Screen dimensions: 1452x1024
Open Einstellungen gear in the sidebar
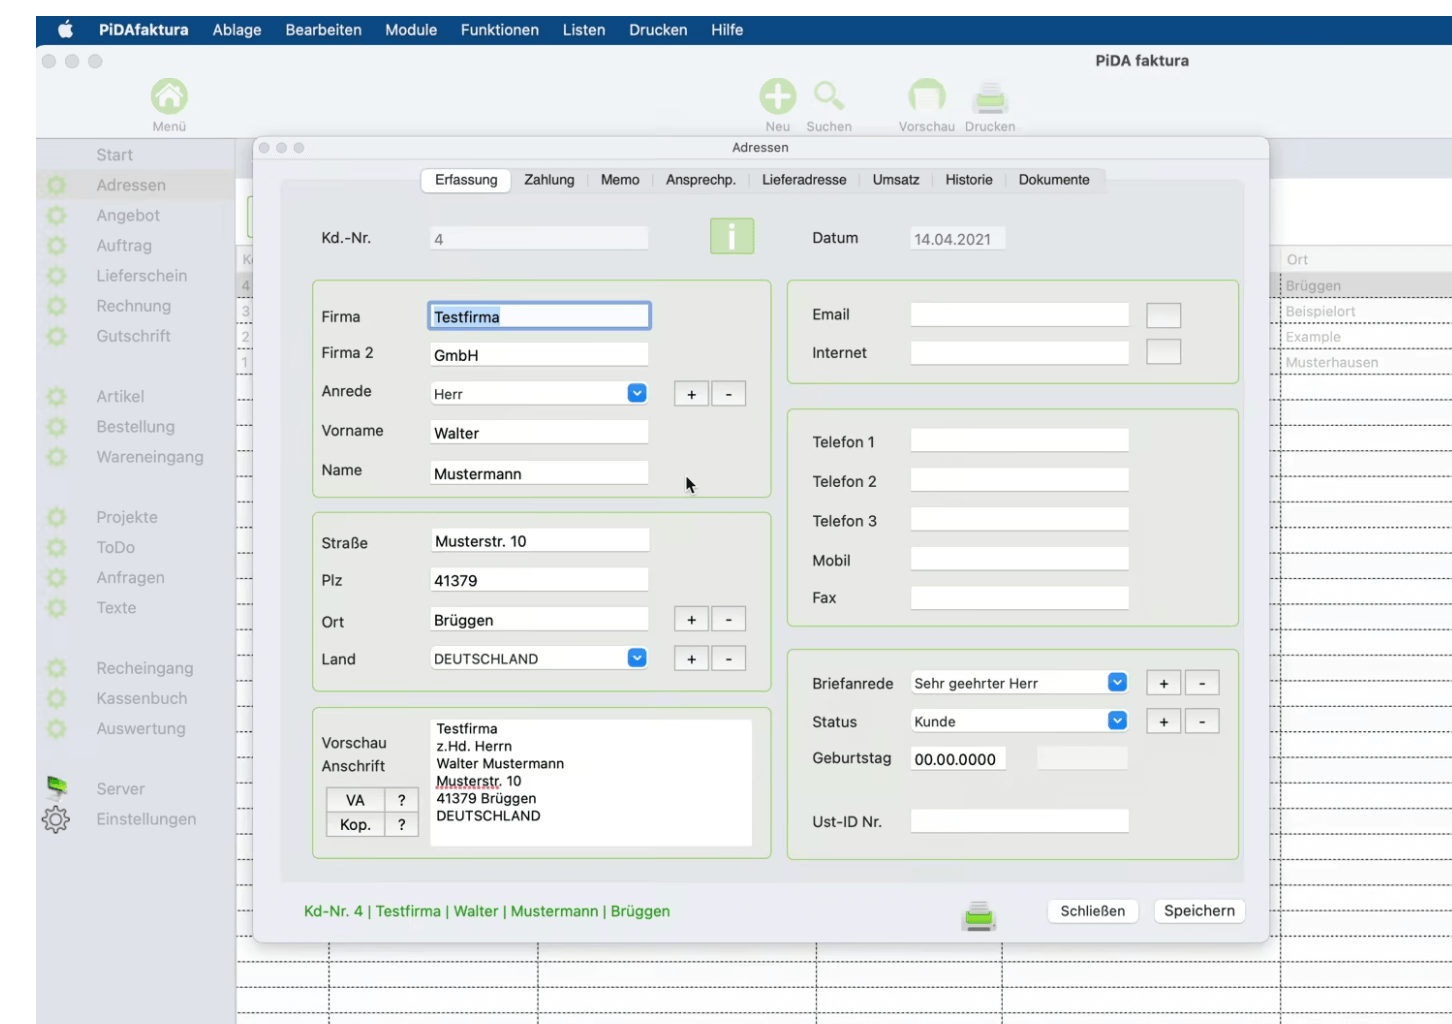coord(56,820)
